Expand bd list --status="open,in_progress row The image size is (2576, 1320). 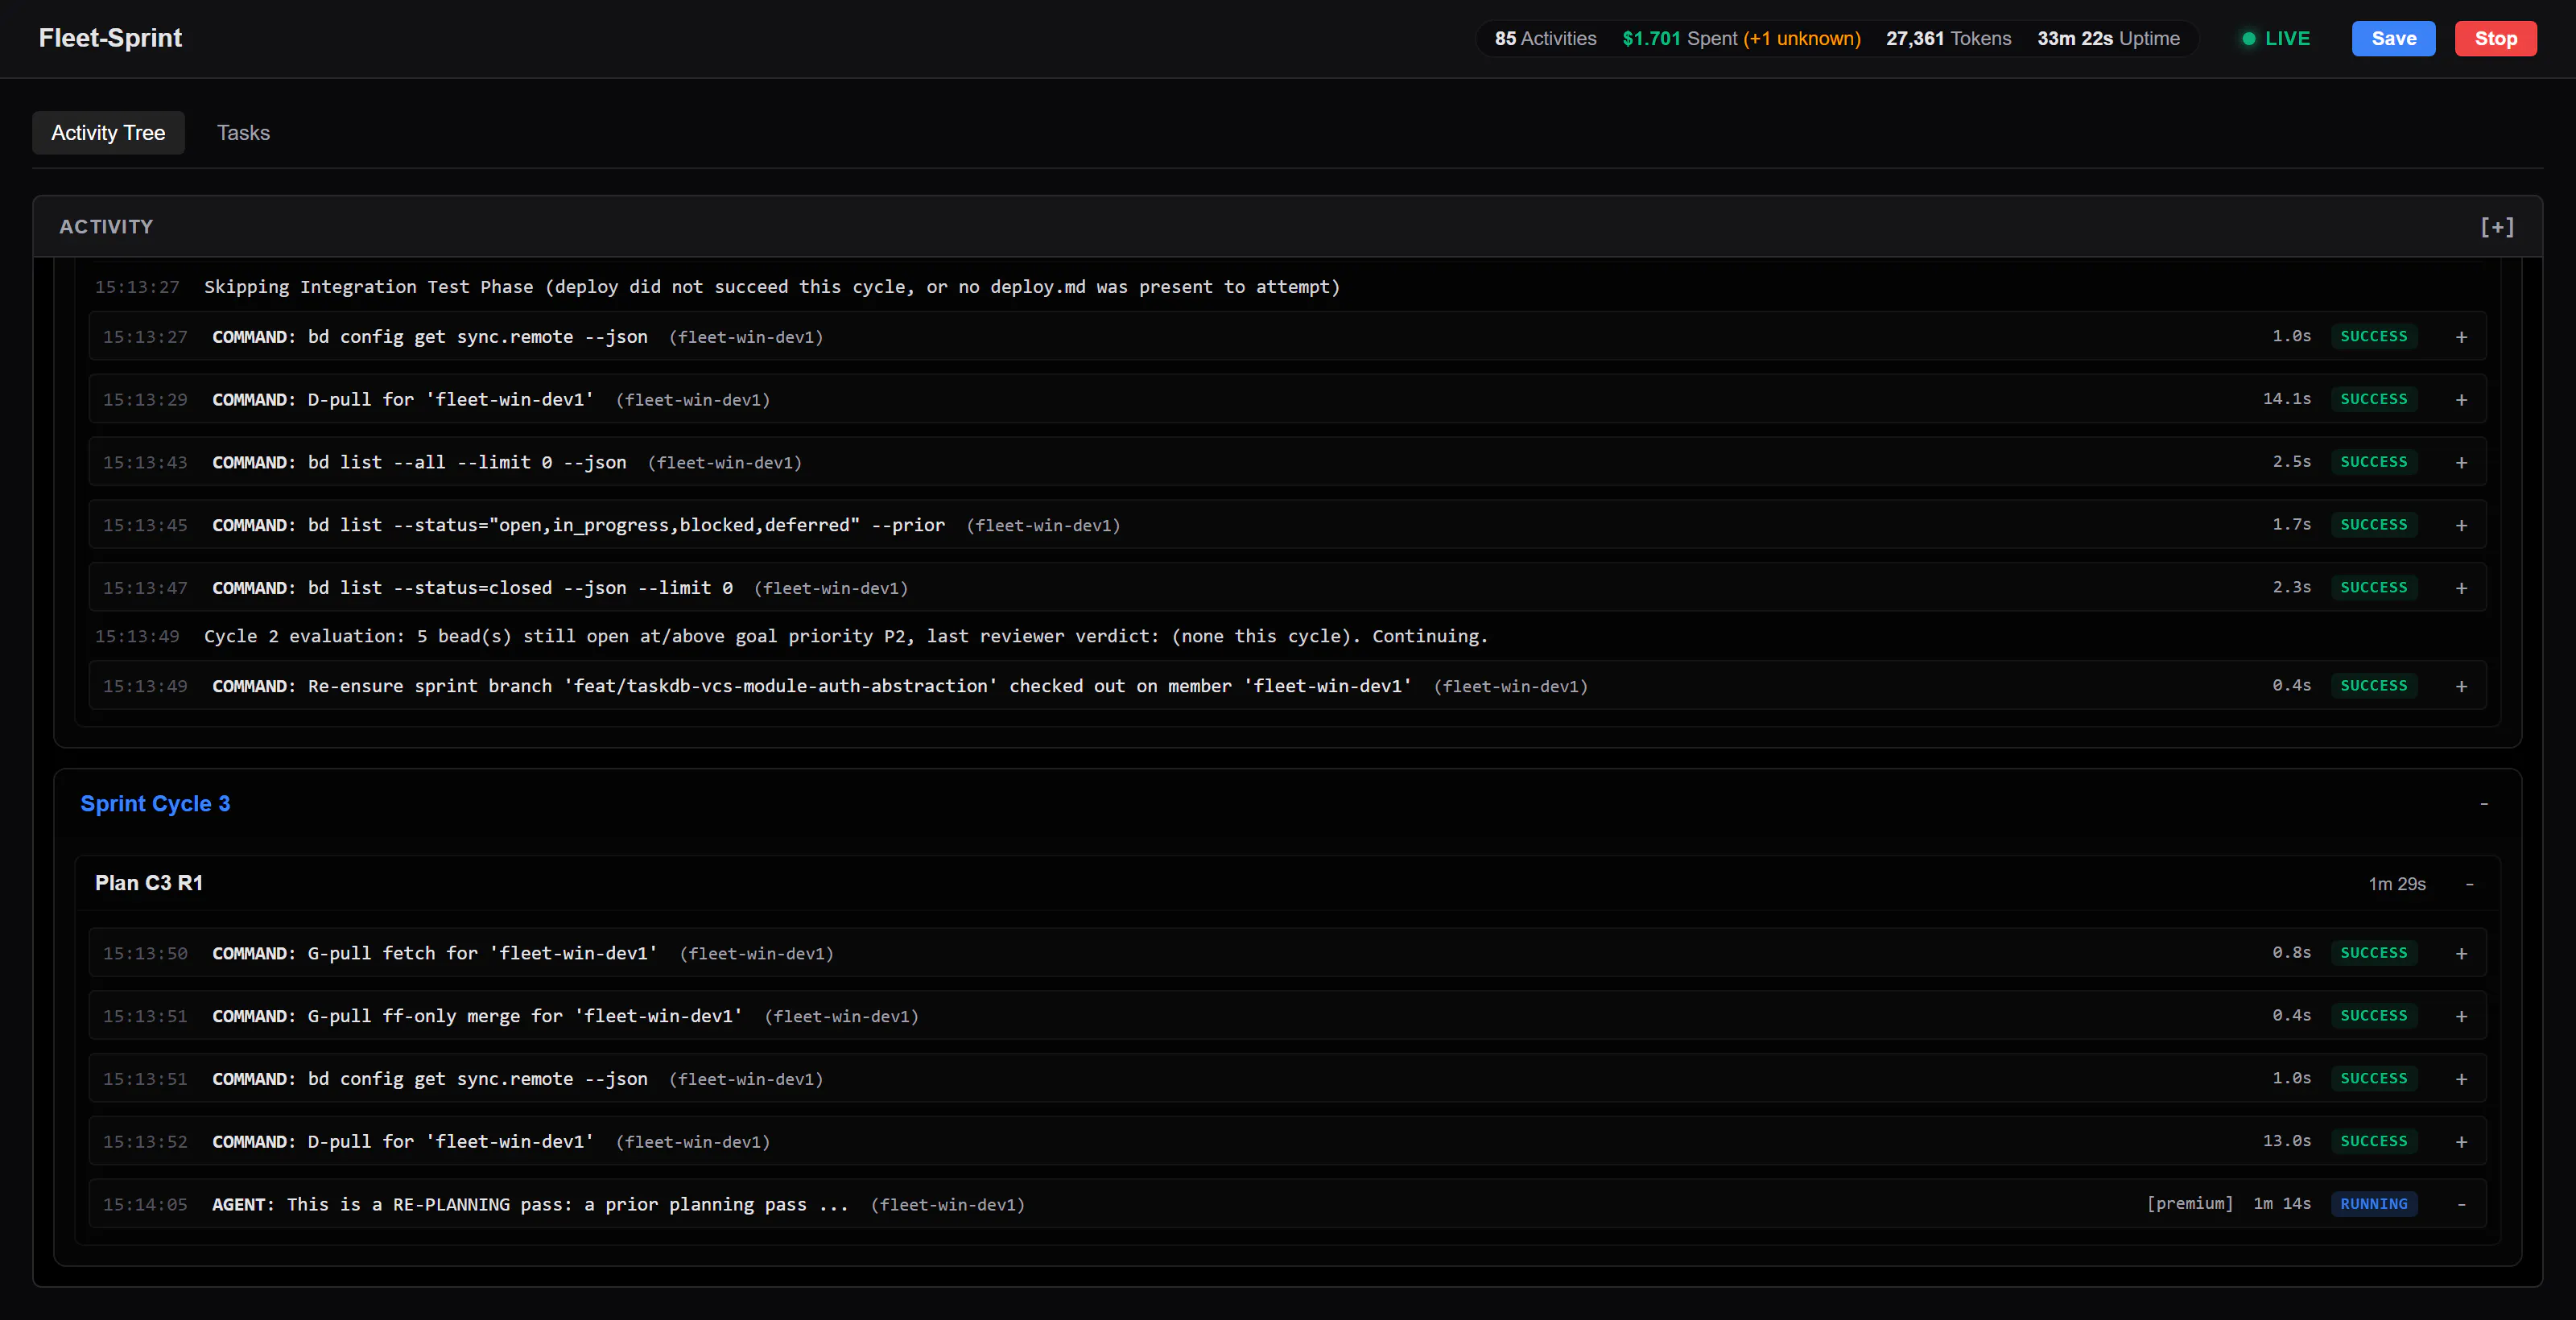tap(2461, 525)
